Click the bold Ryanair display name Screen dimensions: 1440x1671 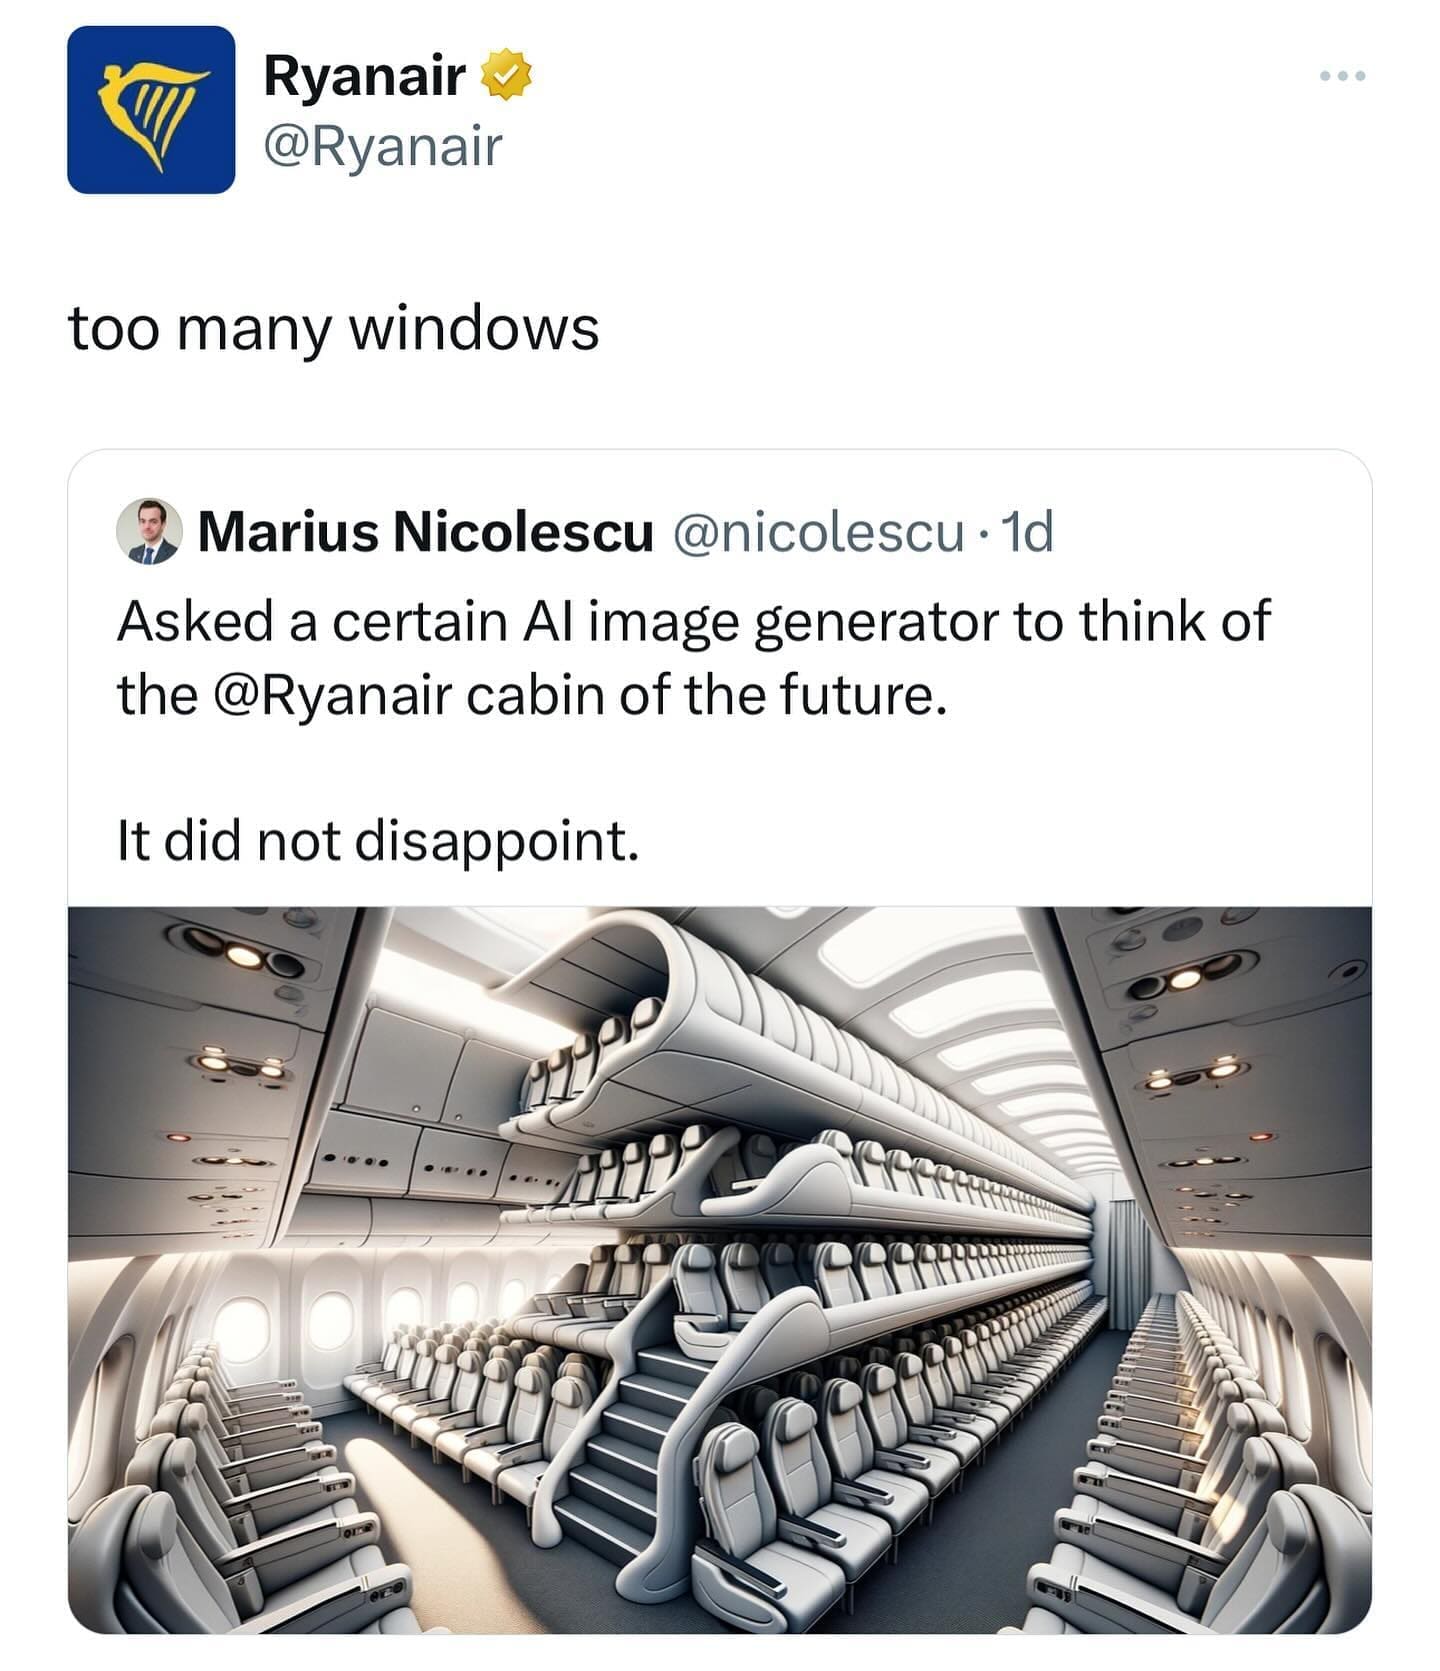point(364,76)
